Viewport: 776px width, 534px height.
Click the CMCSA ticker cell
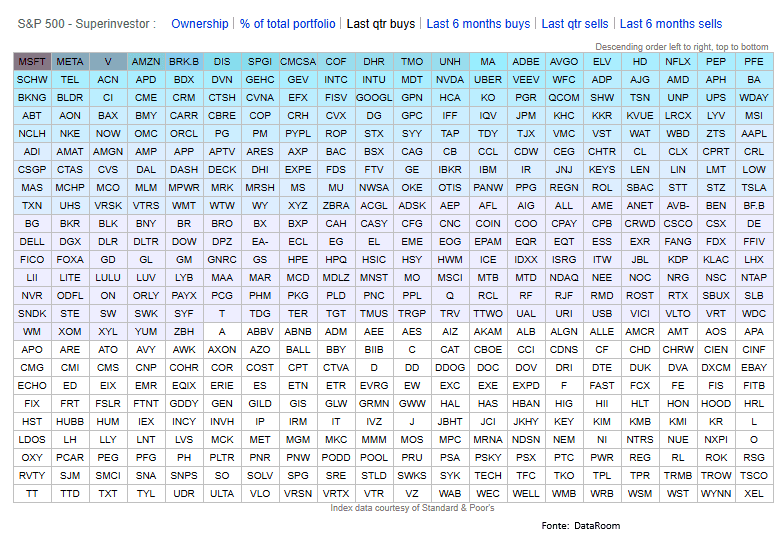pos(298,61)
